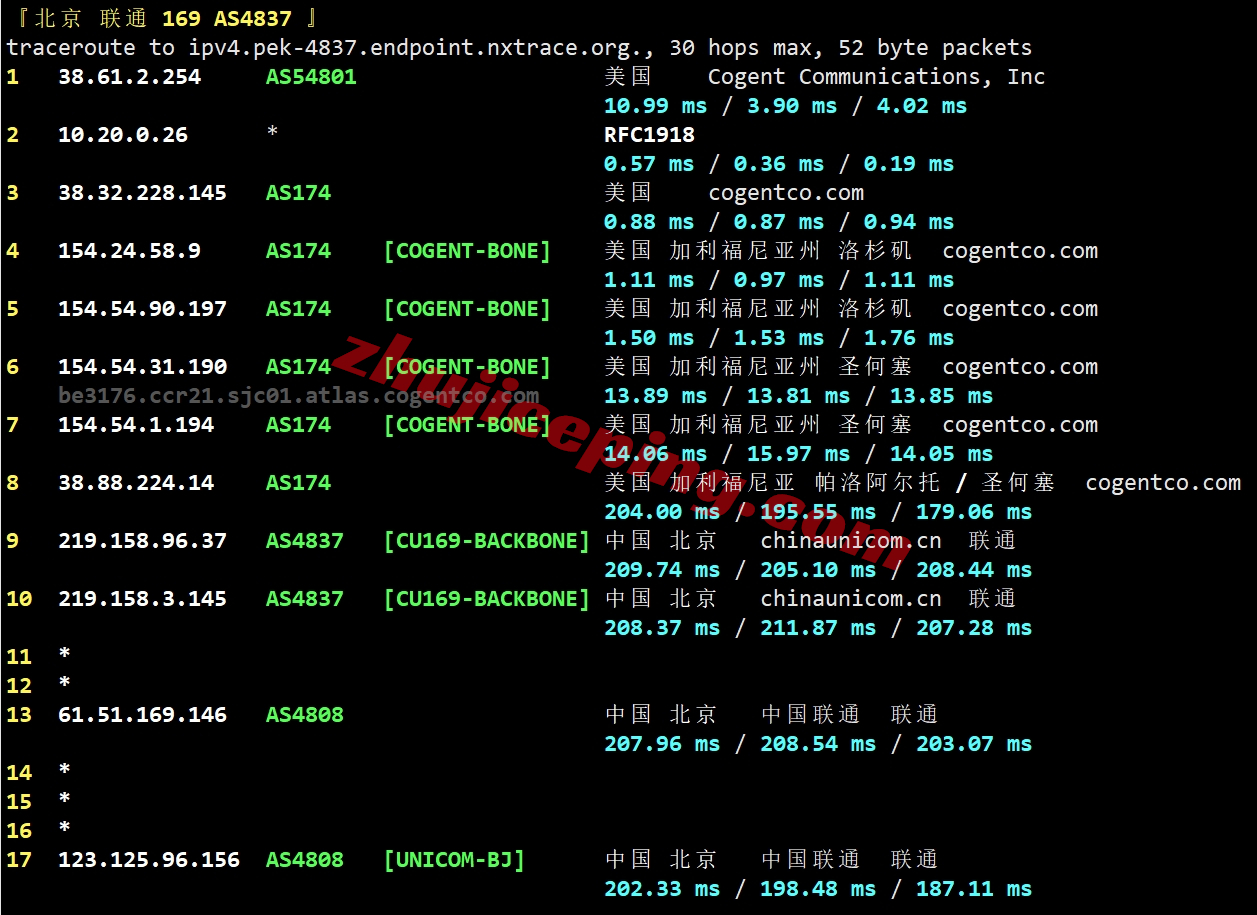
Task: Click AS4808 in the 61.51.169.146 row
Action: click(305, 715)
